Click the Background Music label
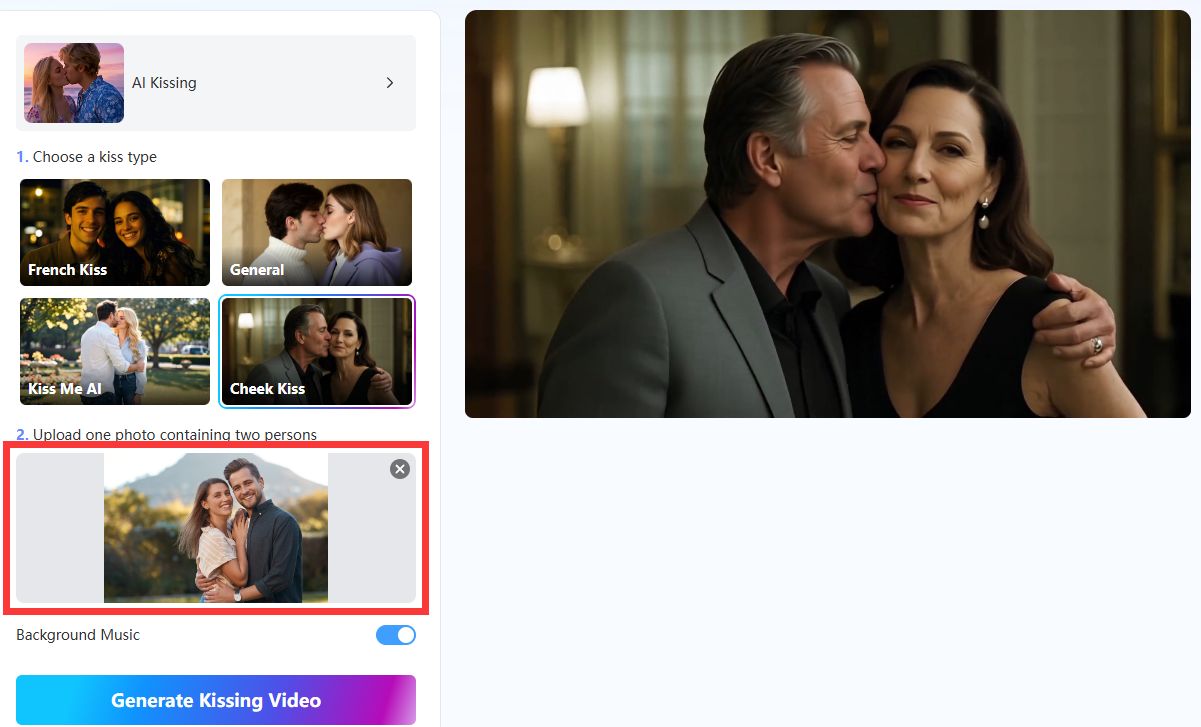The image size is (1201, 727). pos(78,635)
